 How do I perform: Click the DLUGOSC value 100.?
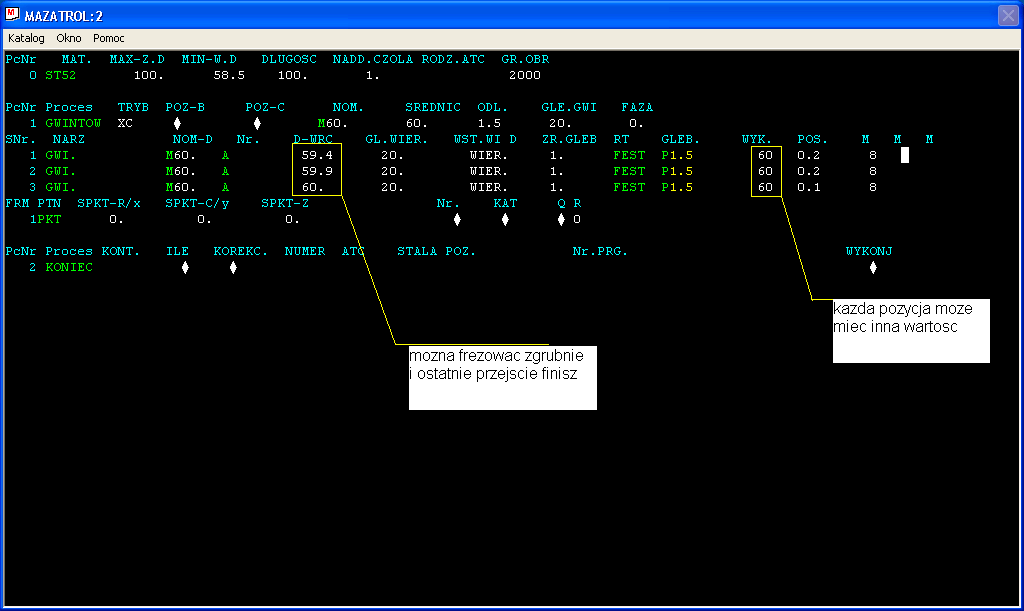coord(293,75)
